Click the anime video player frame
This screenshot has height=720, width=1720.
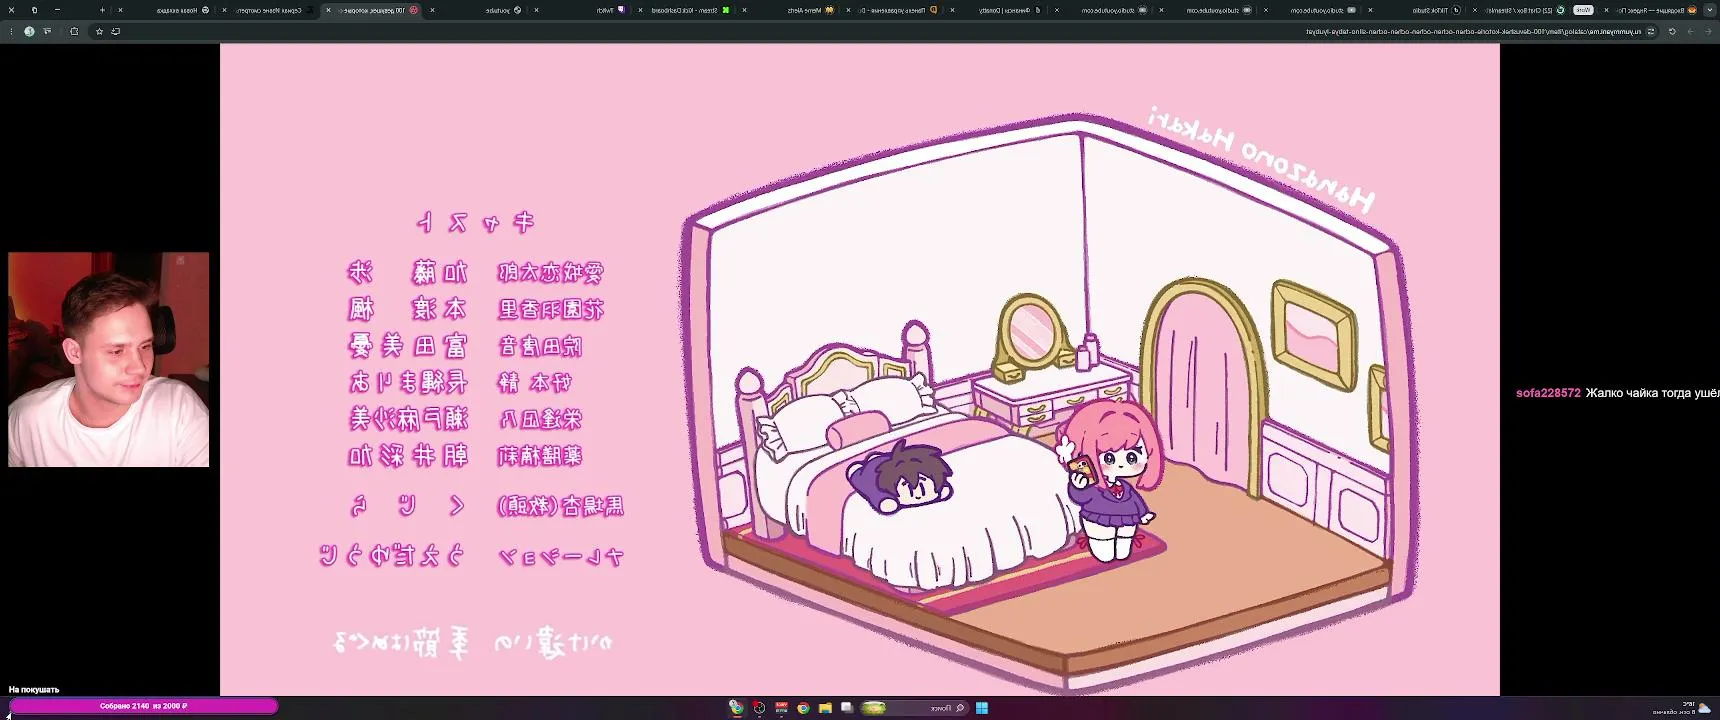point(860,369)
